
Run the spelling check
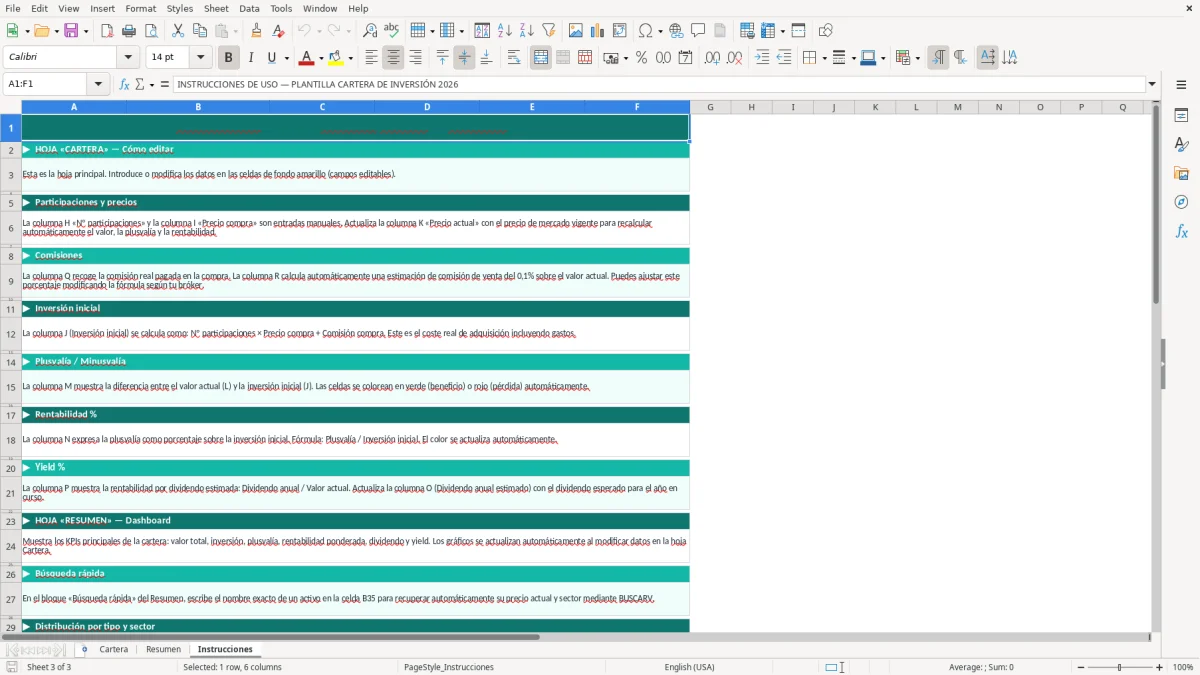click(x=391, y=31)
